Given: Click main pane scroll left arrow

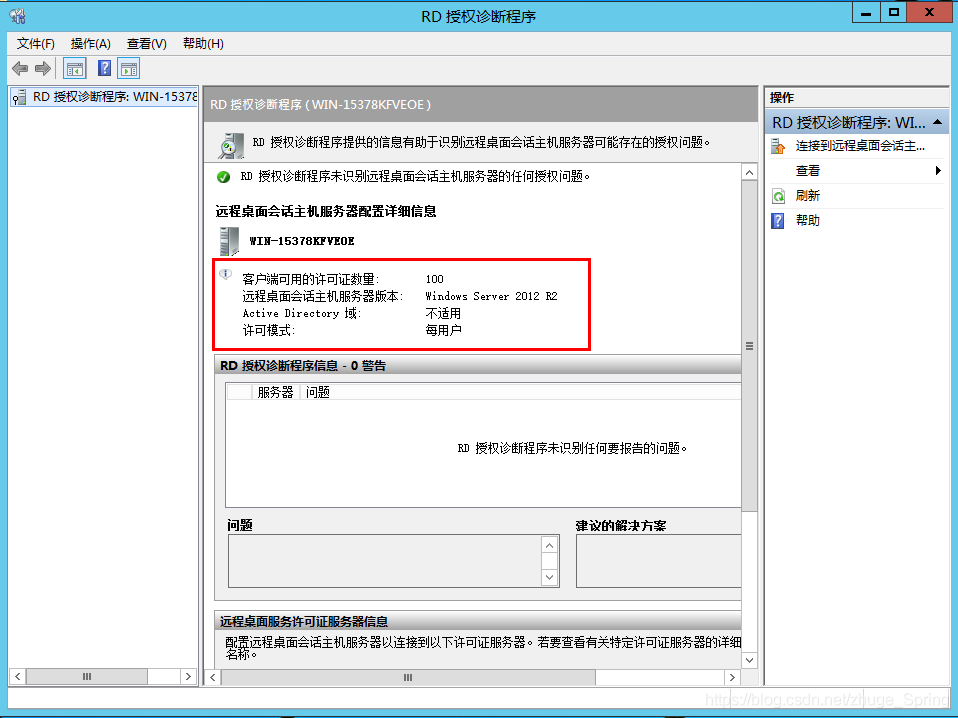Looking at the screenshot, I should pos(213,677).
